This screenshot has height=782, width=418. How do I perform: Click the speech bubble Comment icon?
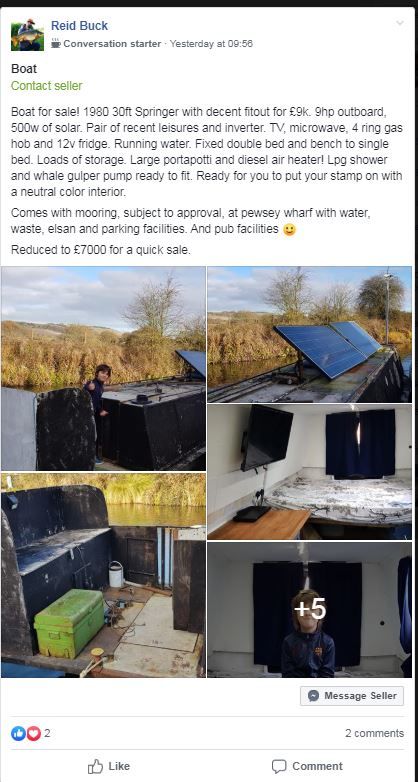coord(279,766)
